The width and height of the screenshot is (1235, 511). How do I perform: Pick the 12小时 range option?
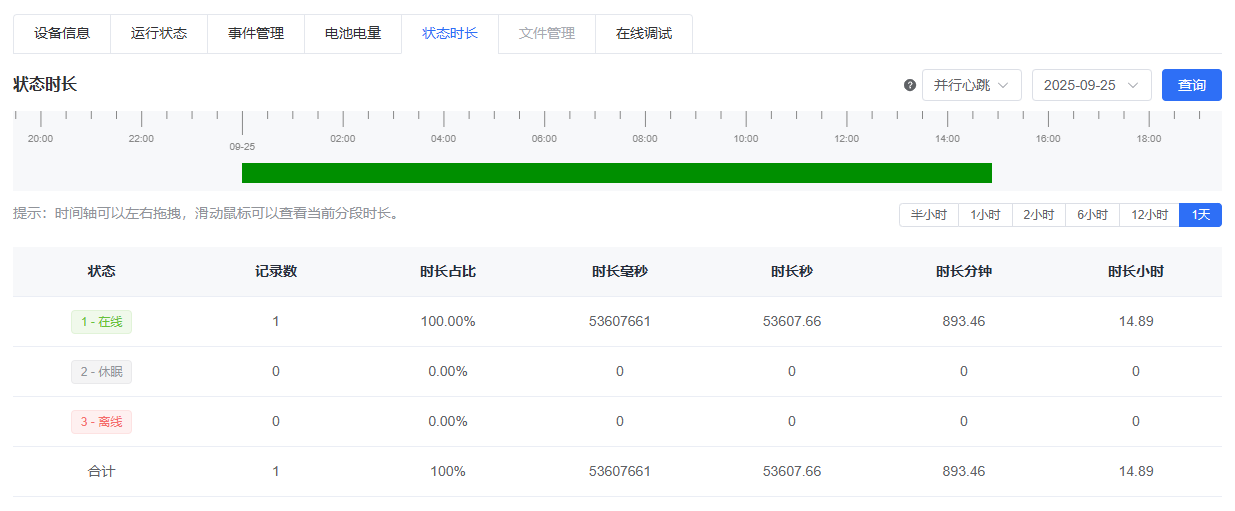click(1149, 215)
